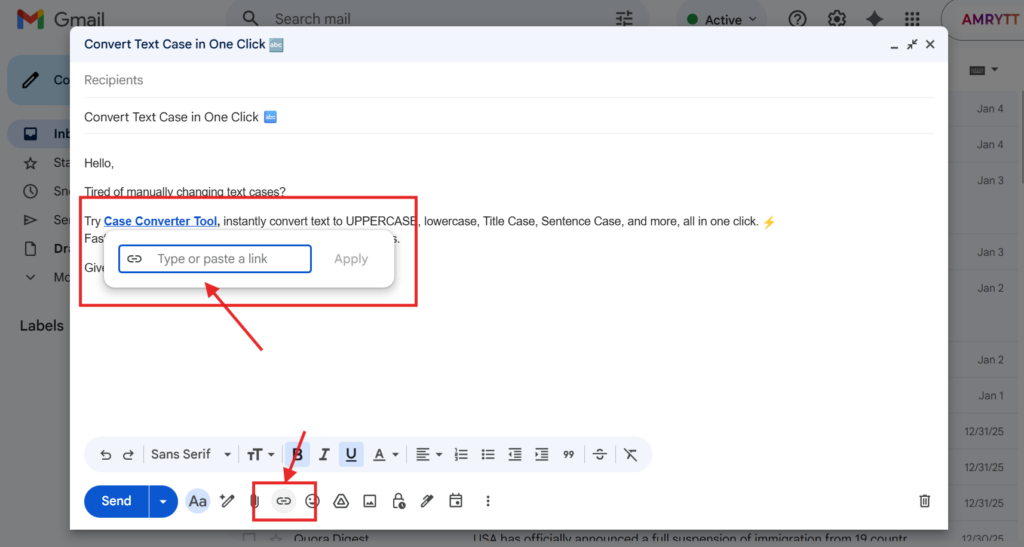This screenshot has width=1024, height=547.
Task: Insert a signature with pen icon
Action: [427, 501]
